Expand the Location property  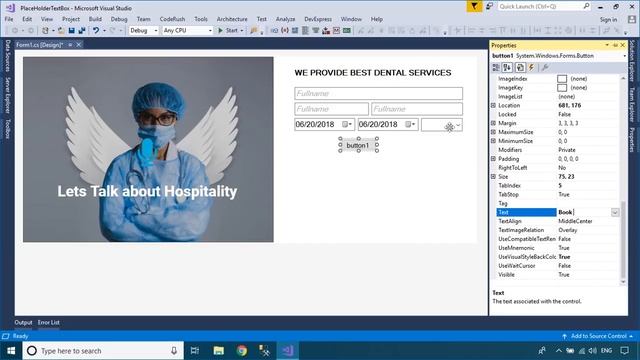point(493,105)
